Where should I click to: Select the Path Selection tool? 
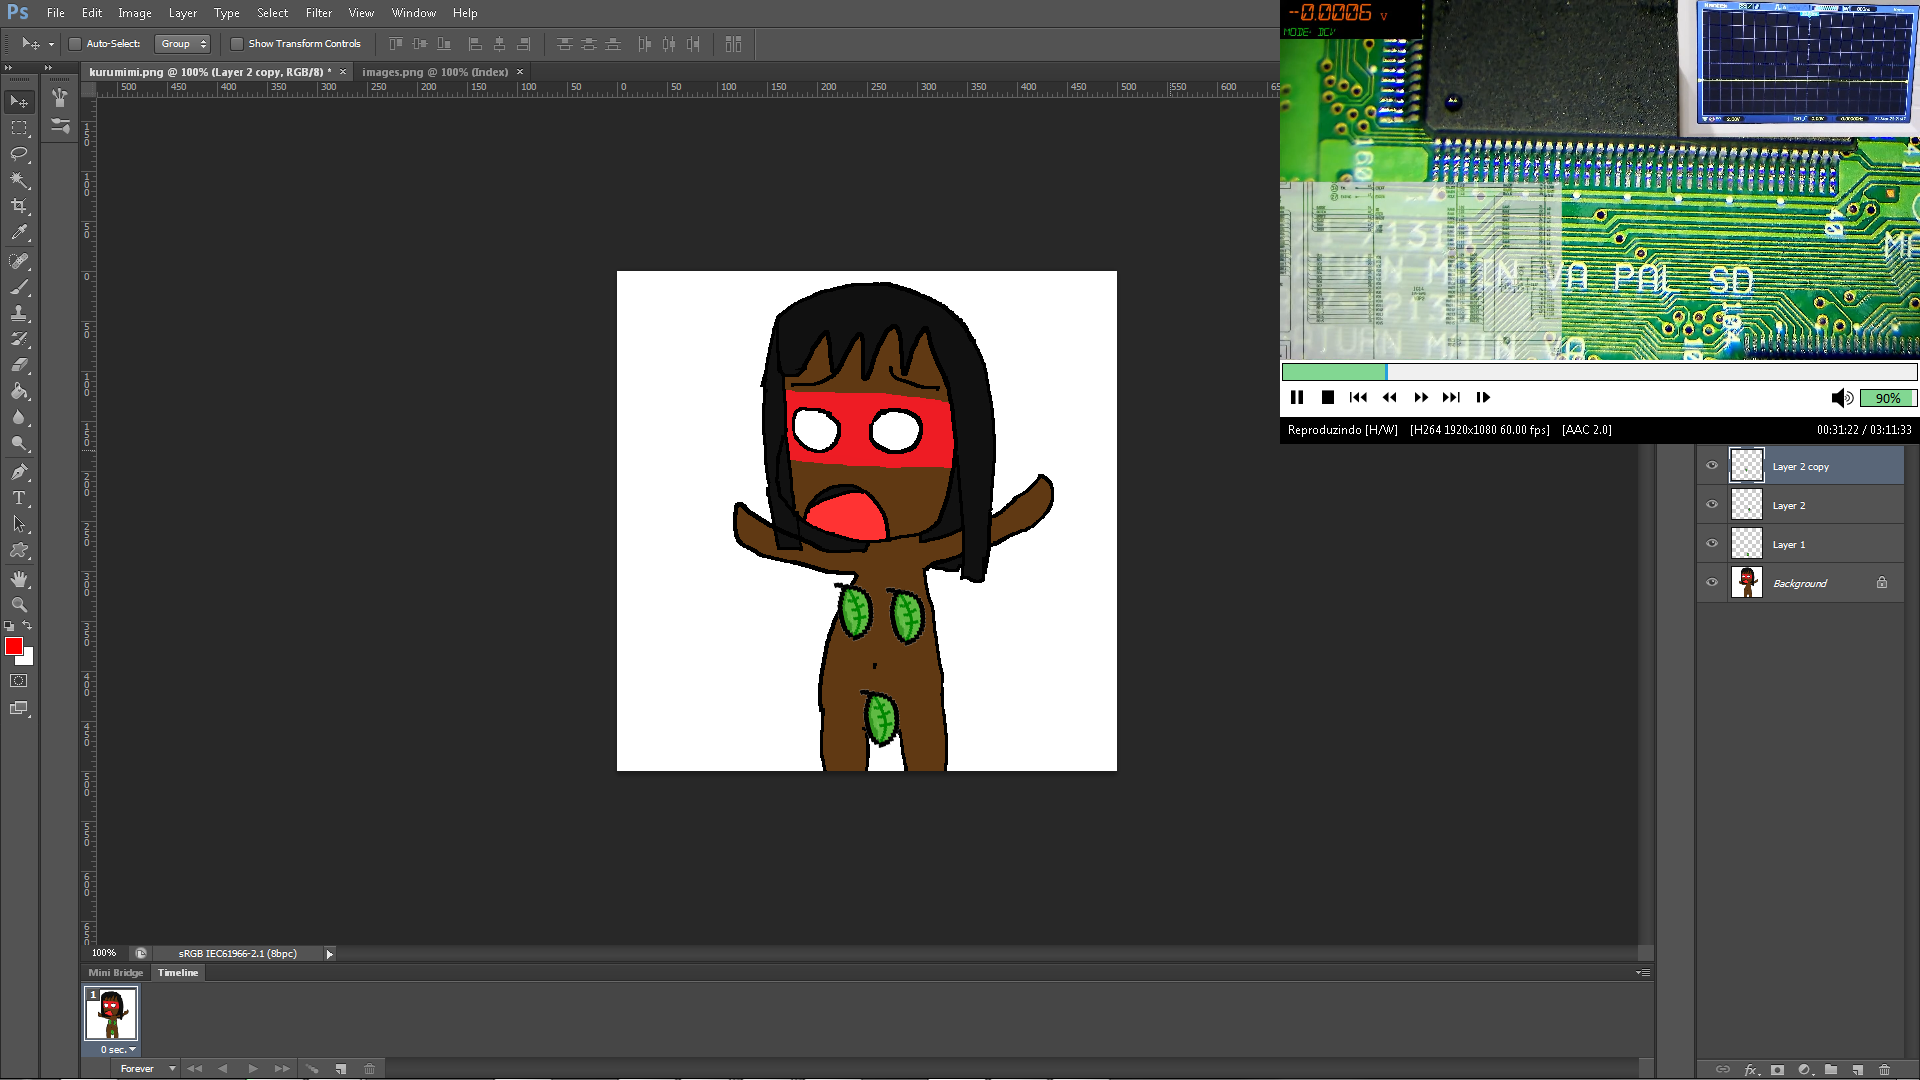pos(19,524)
